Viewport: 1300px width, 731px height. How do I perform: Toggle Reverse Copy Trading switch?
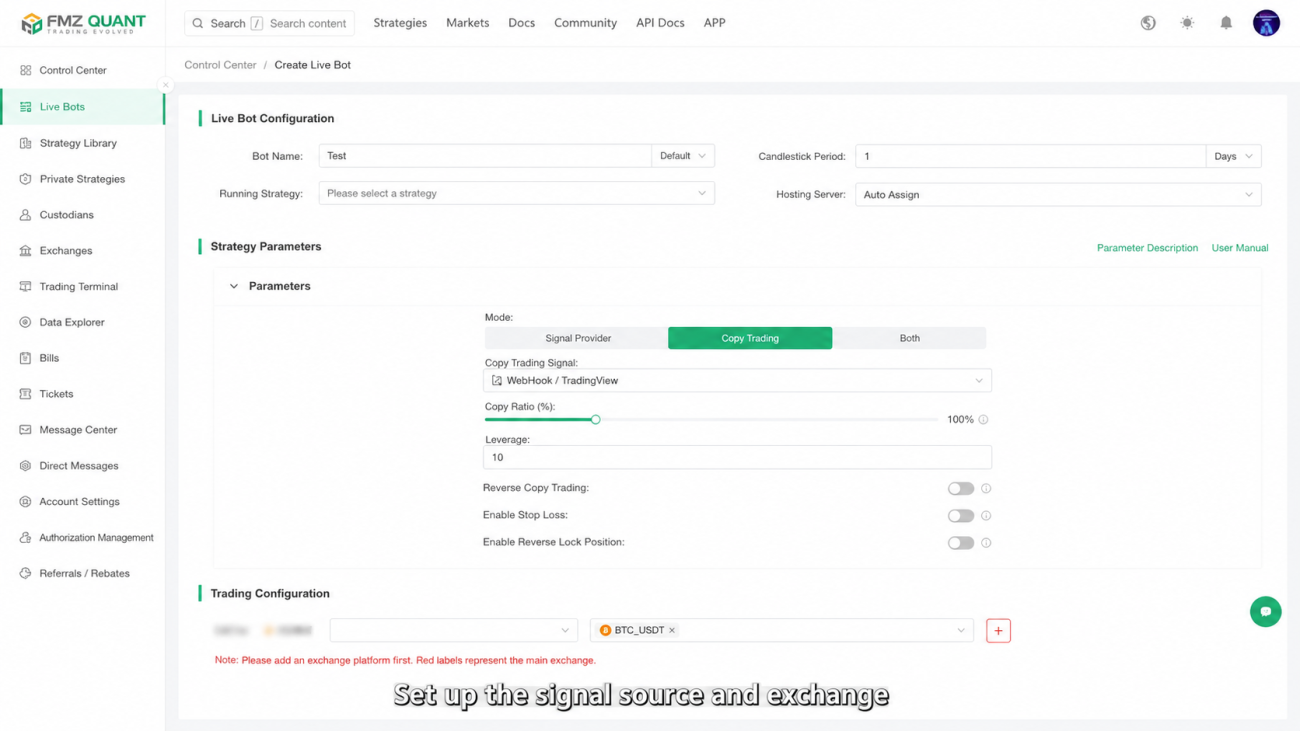pyautogui.click(x=960, y=489)
